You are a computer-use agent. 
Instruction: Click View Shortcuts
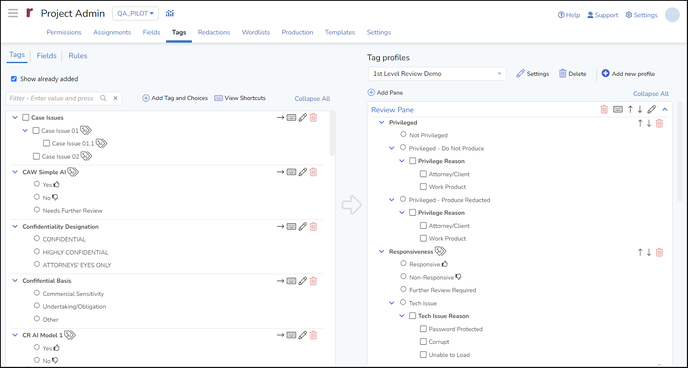[240, 98]
